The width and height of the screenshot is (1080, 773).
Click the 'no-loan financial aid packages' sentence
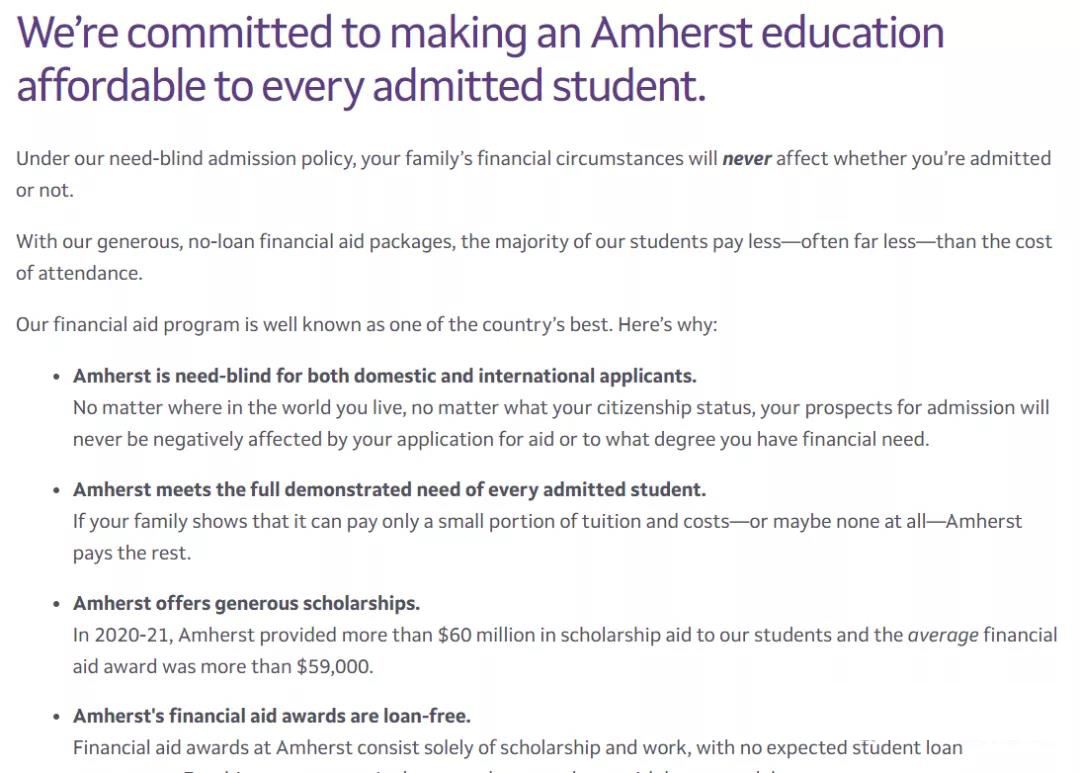[x=534, y=257]
